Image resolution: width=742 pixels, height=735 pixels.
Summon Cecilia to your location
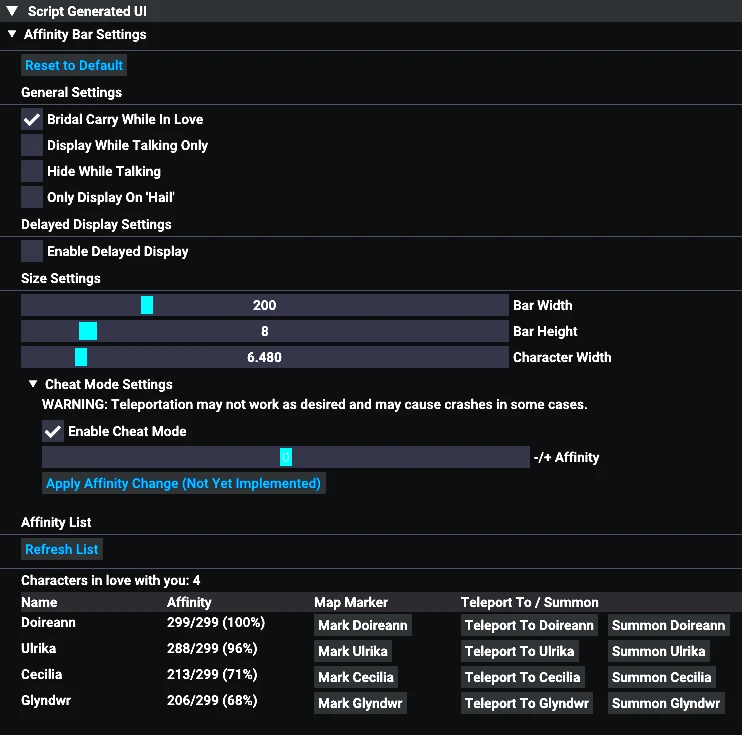click(661, 677)
